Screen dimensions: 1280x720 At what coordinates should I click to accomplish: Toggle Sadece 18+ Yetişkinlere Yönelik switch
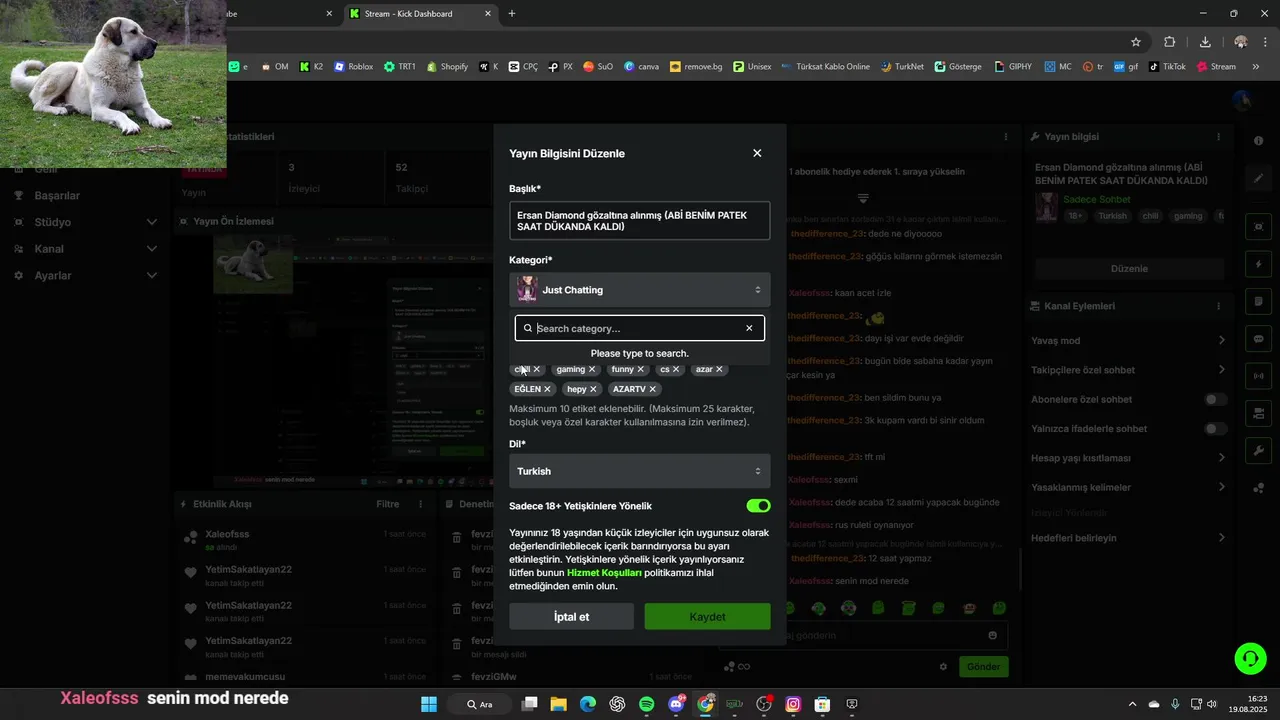pyautogui.click(x=758, y=506)
